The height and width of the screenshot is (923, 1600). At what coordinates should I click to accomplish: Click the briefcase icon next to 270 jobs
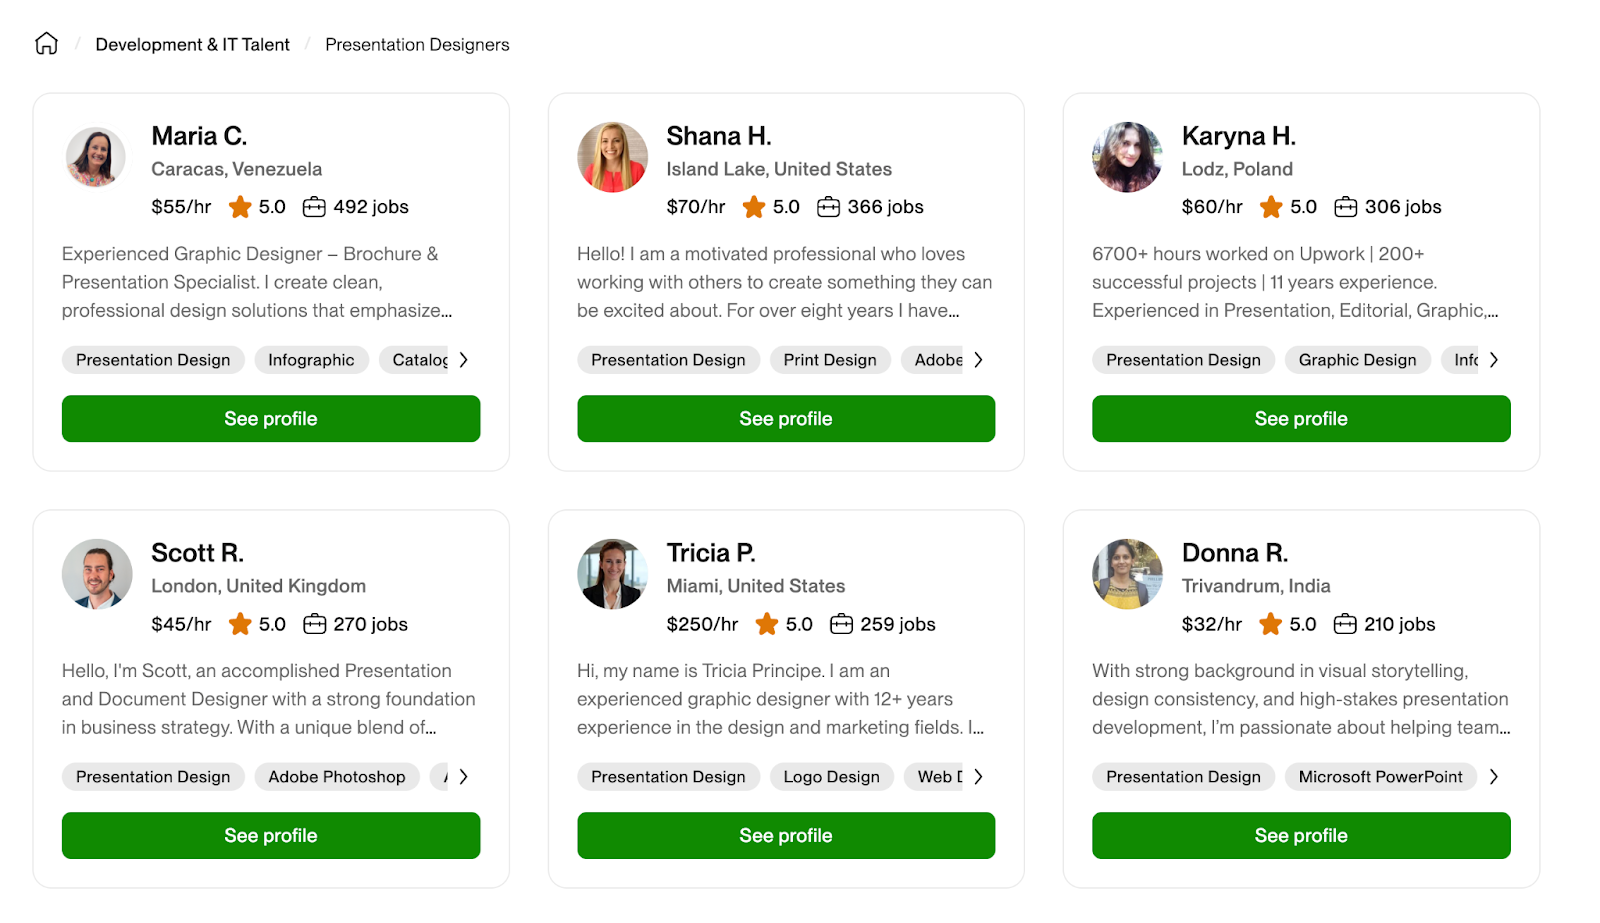point(314,624)
